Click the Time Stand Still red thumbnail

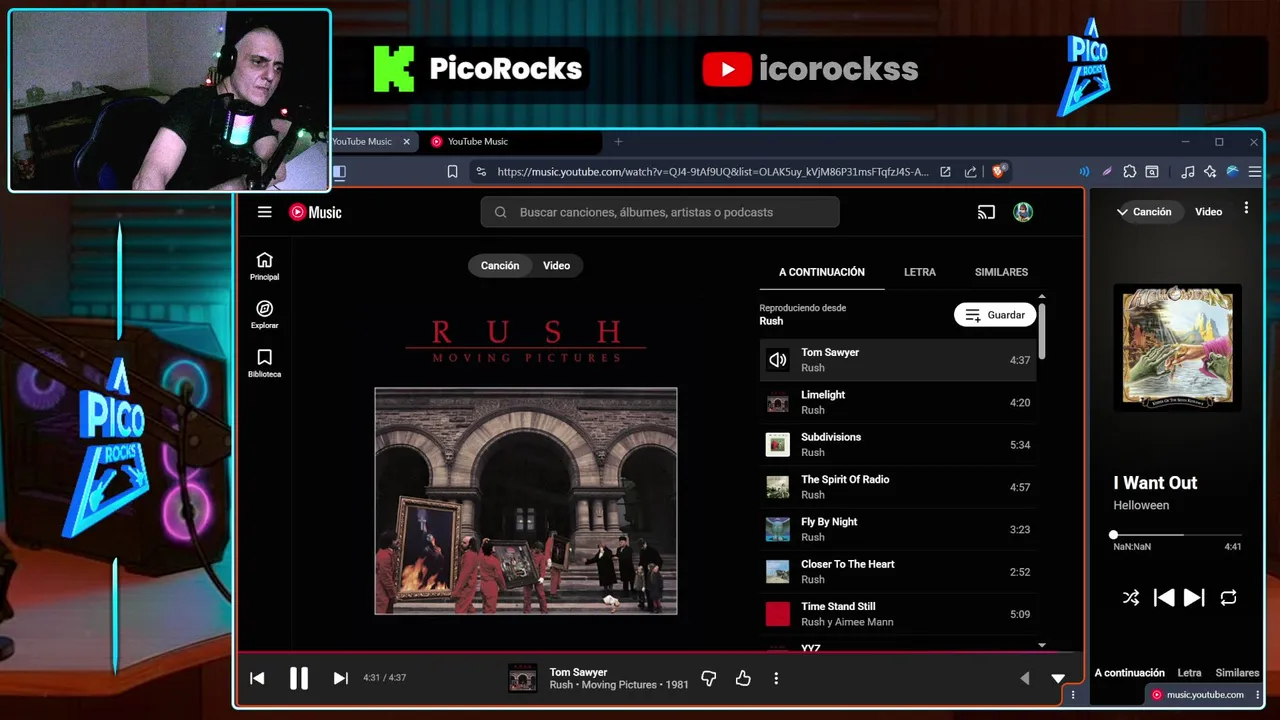[x=778, y=614]
